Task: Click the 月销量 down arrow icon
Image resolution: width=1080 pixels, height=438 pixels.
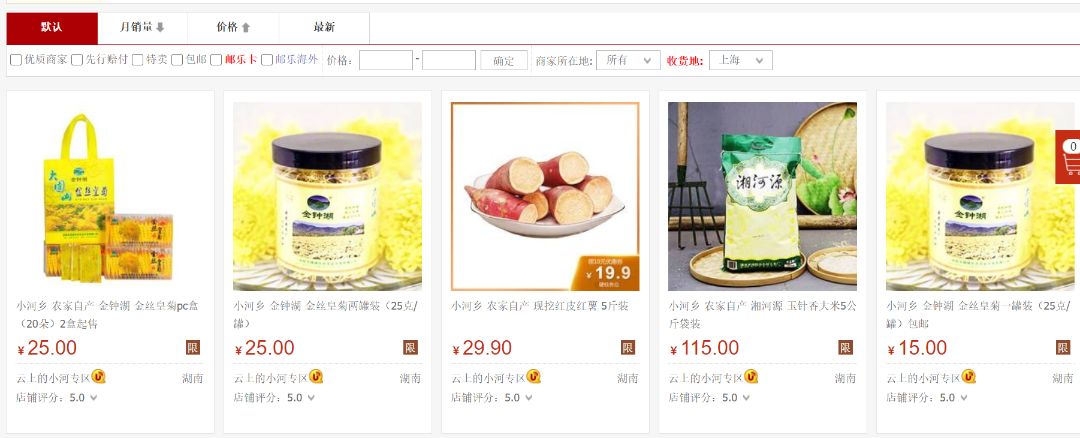Action: [160, 28]
